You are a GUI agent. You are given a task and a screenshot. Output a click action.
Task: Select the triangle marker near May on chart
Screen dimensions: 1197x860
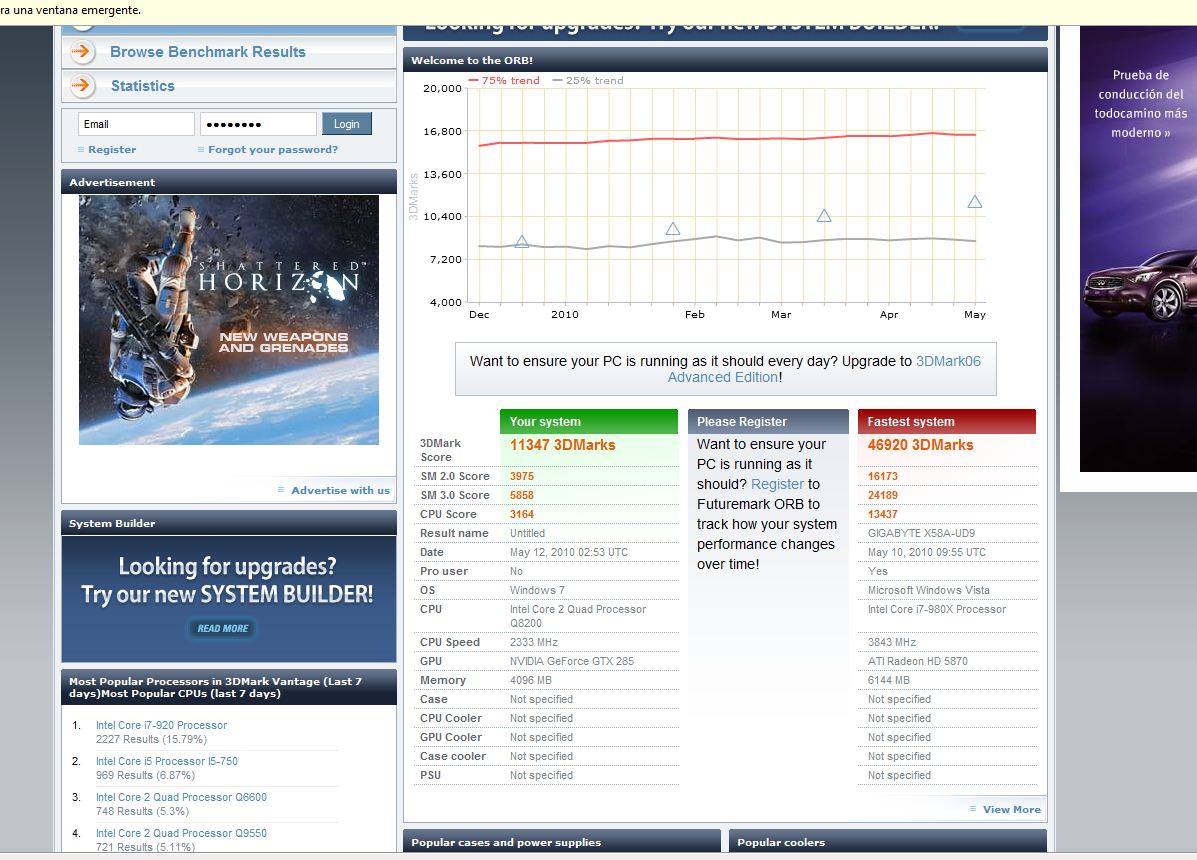pyautogui.click(x=975, y=202)
